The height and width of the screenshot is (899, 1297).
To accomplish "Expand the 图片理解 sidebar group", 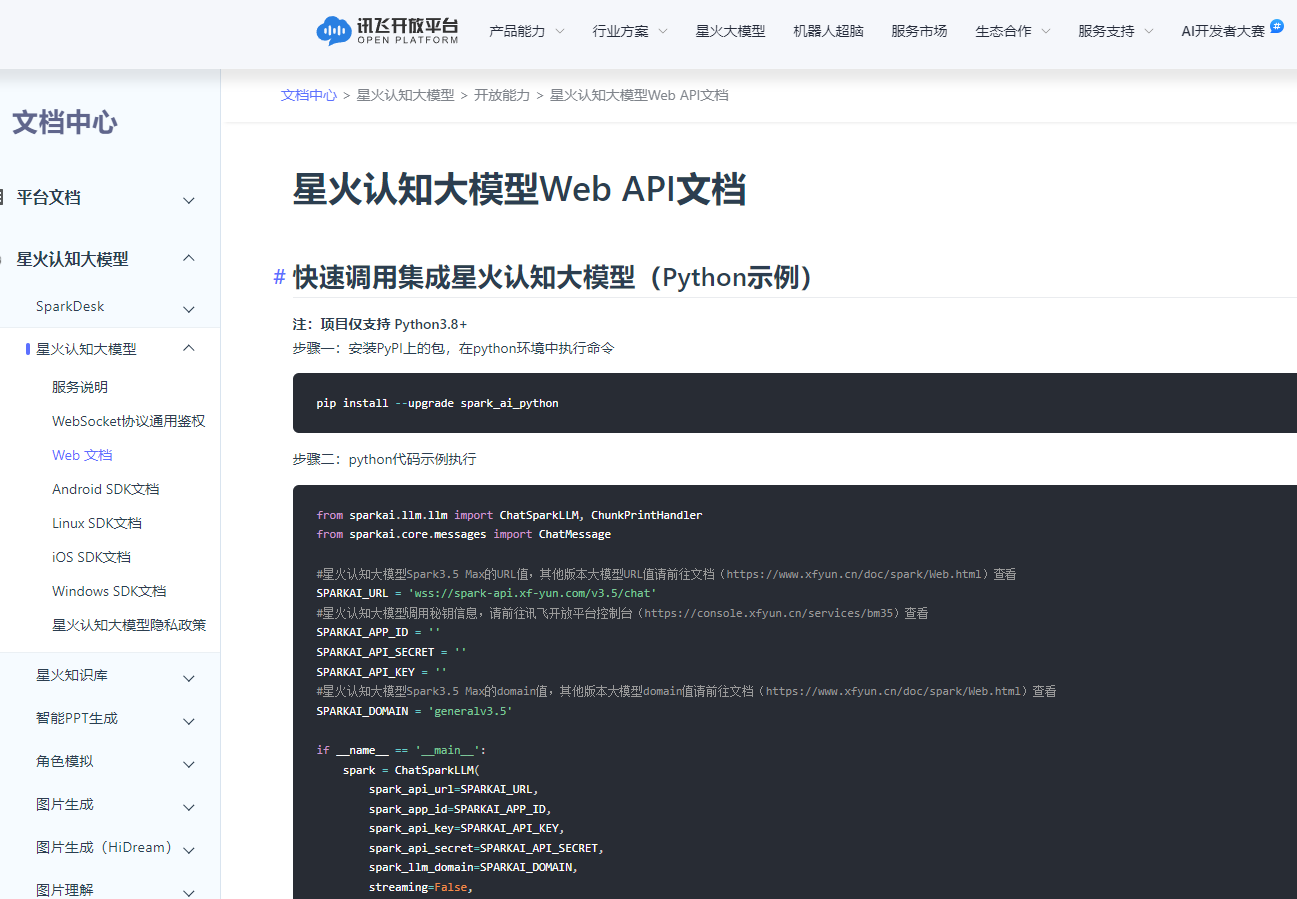I will coord(189,891).
